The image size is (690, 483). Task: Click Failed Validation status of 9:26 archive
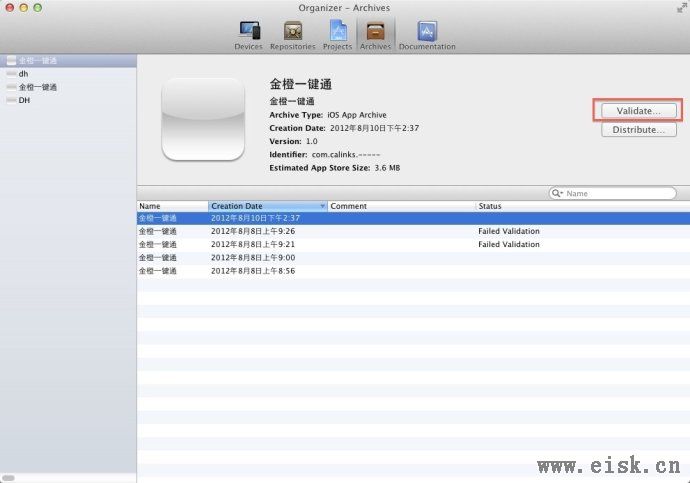509,231
